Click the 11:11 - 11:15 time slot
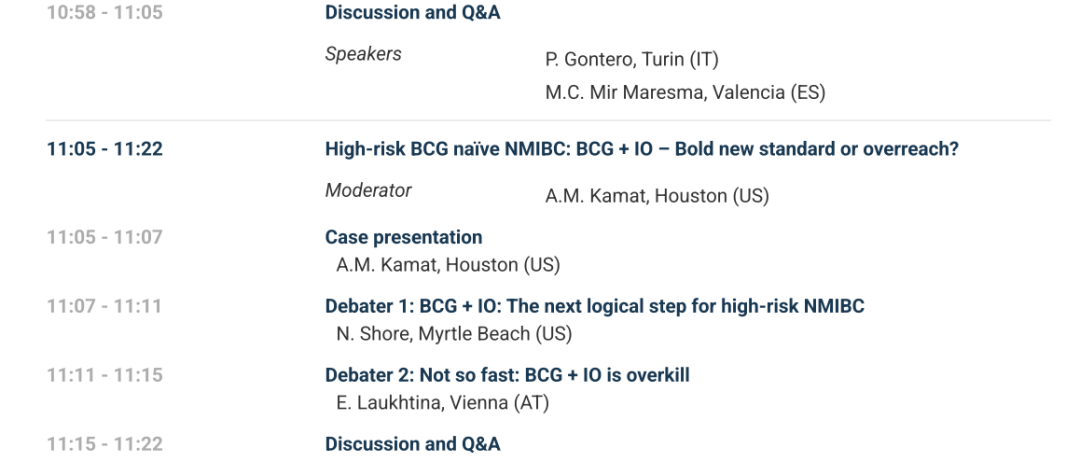 coord(104,375)
